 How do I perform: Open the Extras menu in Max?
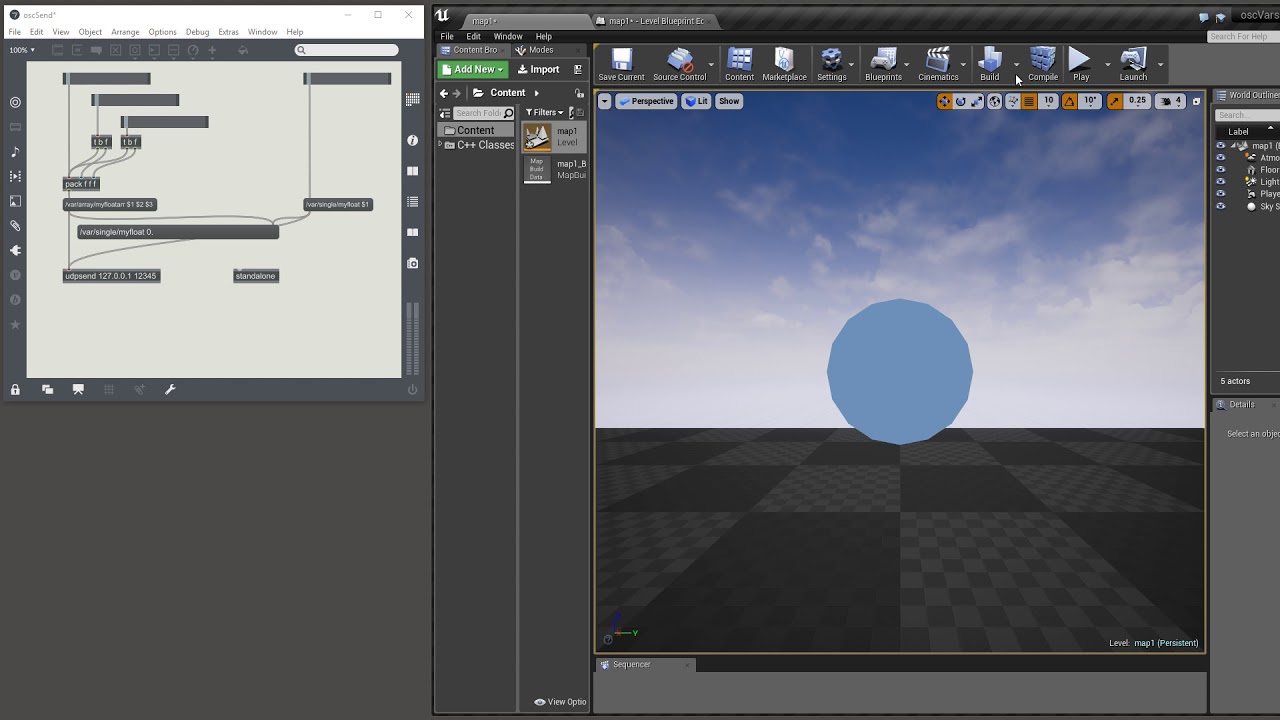[228, 32]
